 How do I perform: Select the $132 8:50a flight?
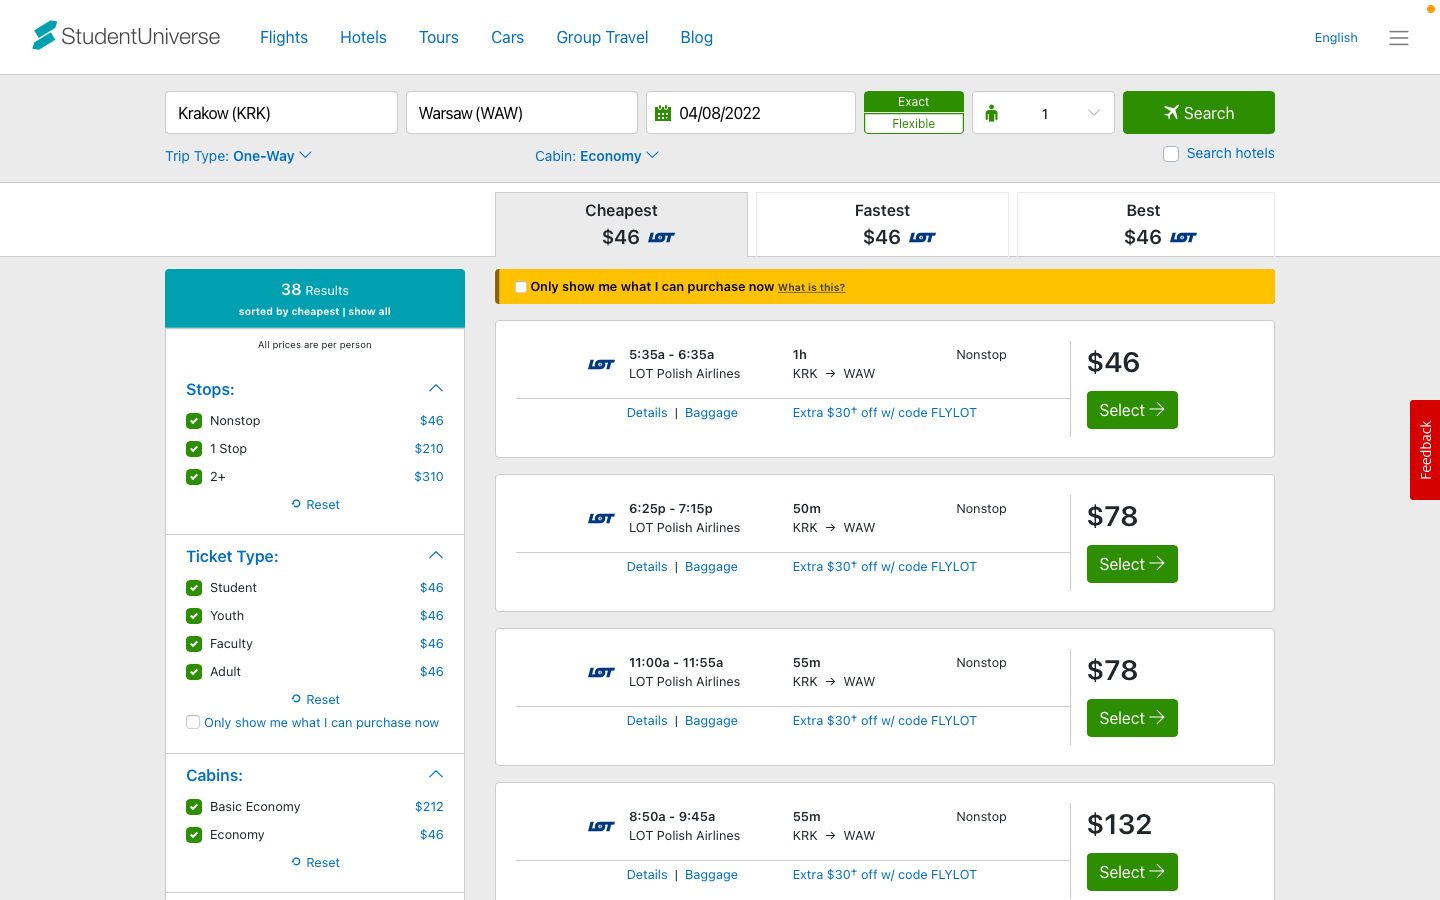pos(1132,872)
